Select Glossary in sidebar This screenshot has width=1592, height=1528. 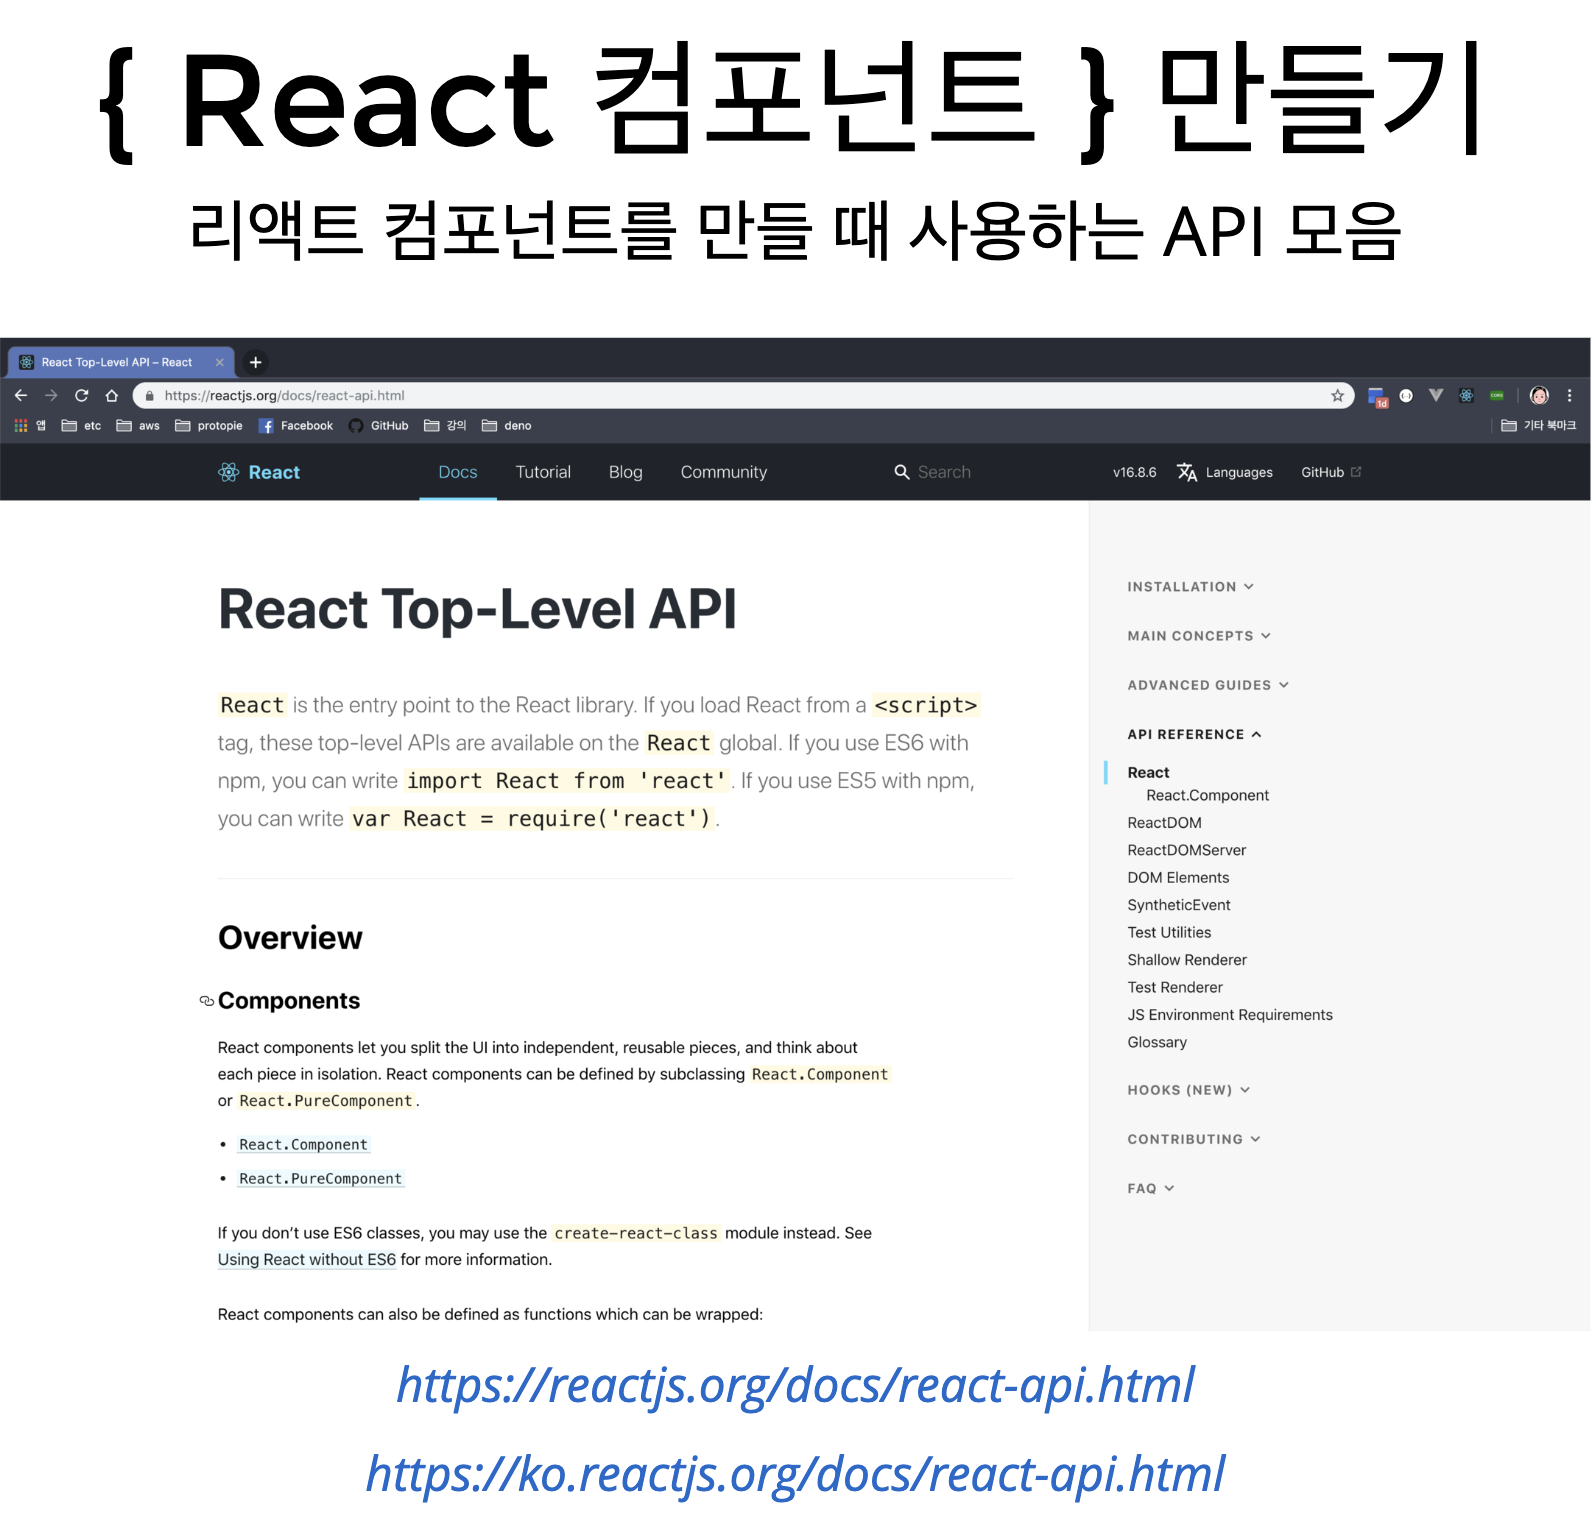click(x=1157, y=1042)
